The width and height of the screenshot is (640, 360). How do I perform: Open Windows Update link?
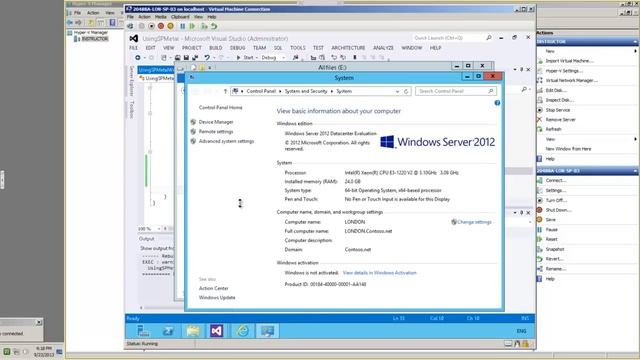(x=217, y=298)
